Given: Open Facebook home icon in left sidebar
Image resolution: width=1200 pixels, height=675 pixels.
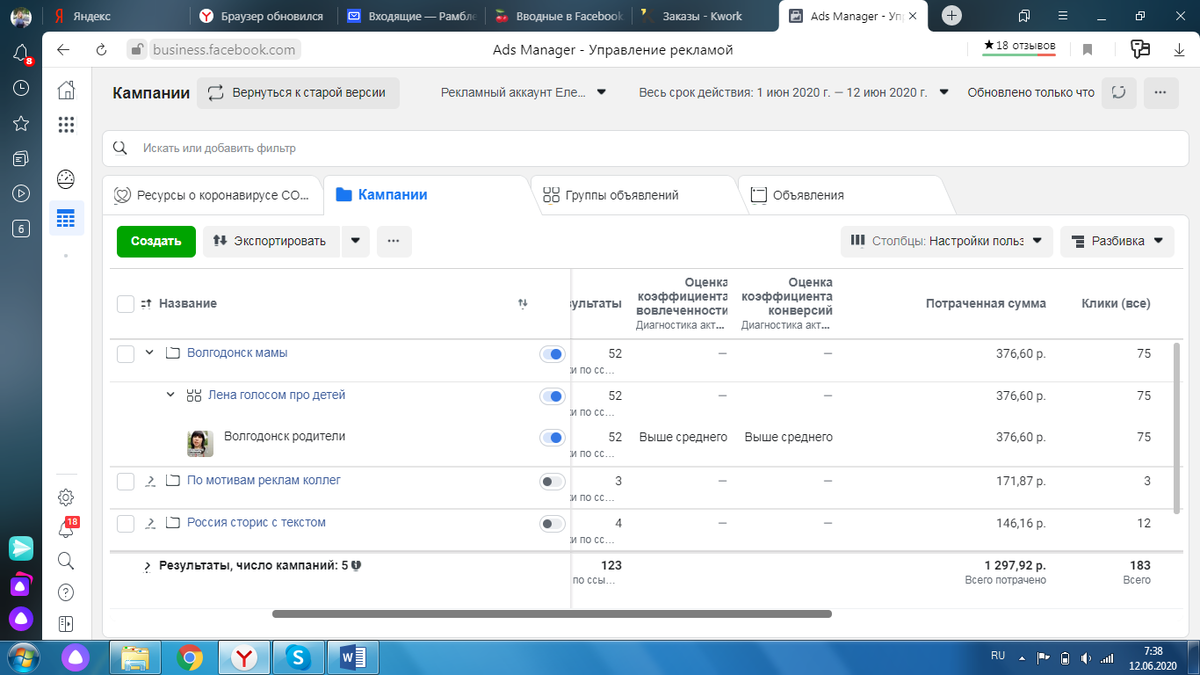Looking at the screenshot, I should 66,90.
